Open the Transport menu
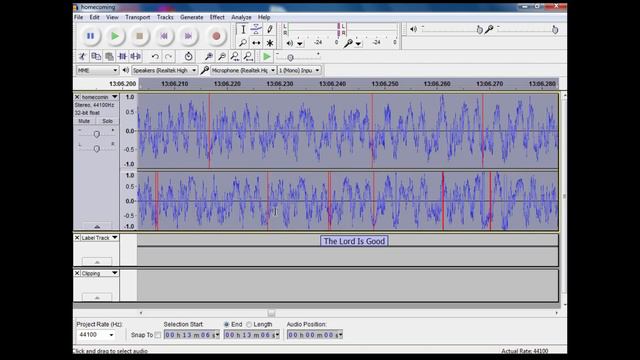640x360 pixels. click(x=138, y=17)
